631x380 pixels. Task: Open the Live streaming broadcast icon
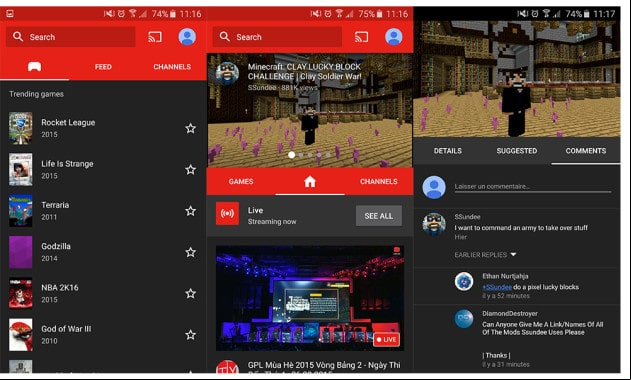coord(227,213)
